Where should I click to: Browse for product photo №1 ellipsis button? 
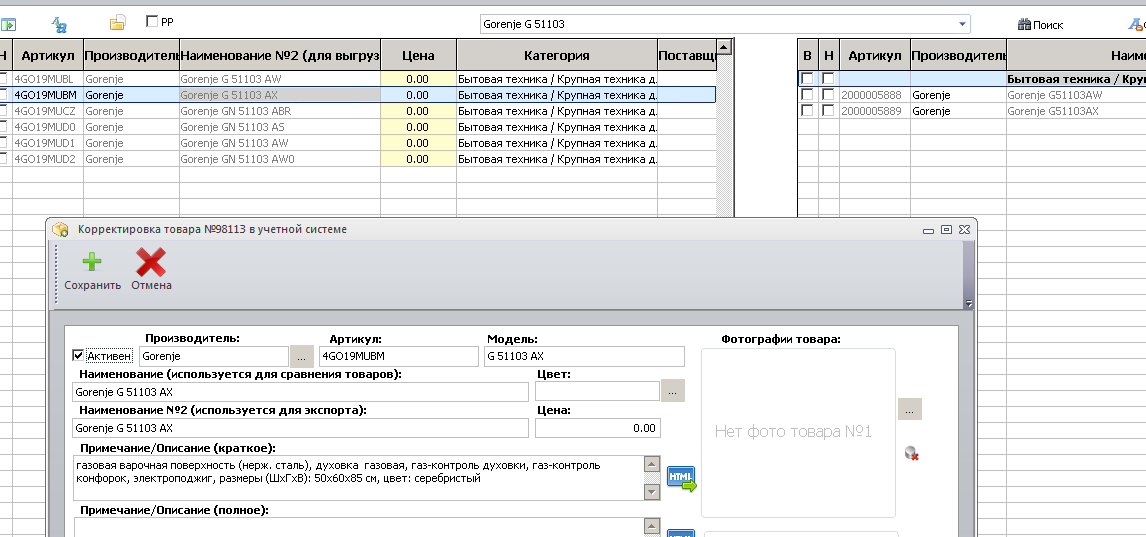click(910, 409)
